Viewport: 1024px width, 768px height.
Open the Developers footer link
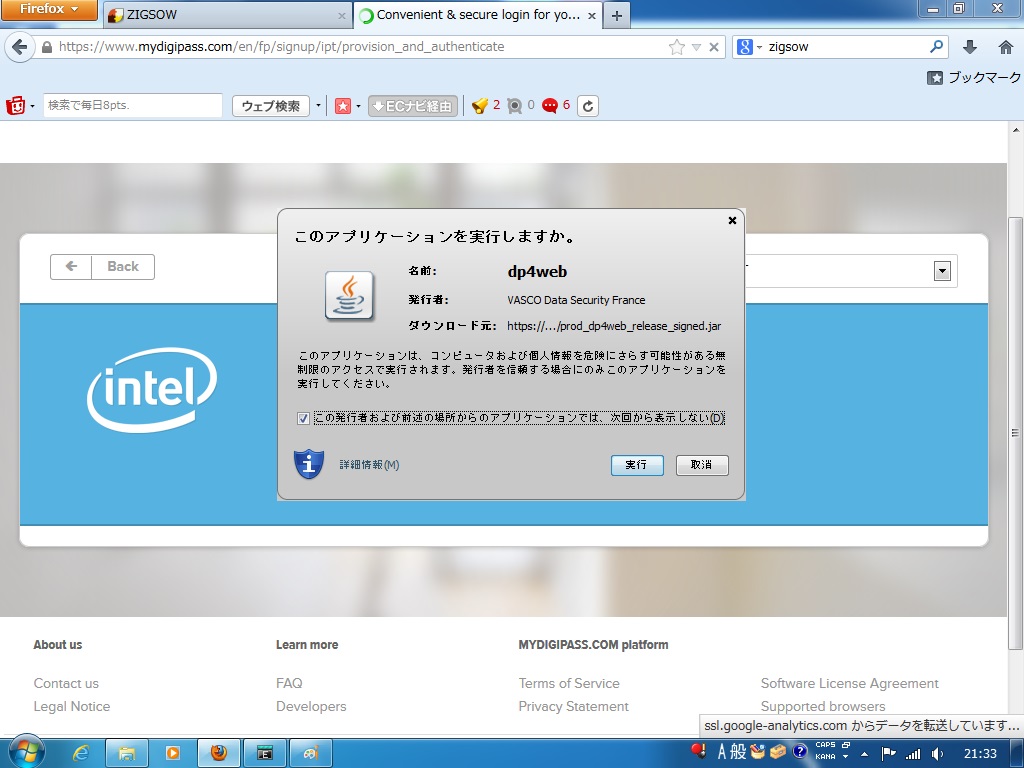311,706
